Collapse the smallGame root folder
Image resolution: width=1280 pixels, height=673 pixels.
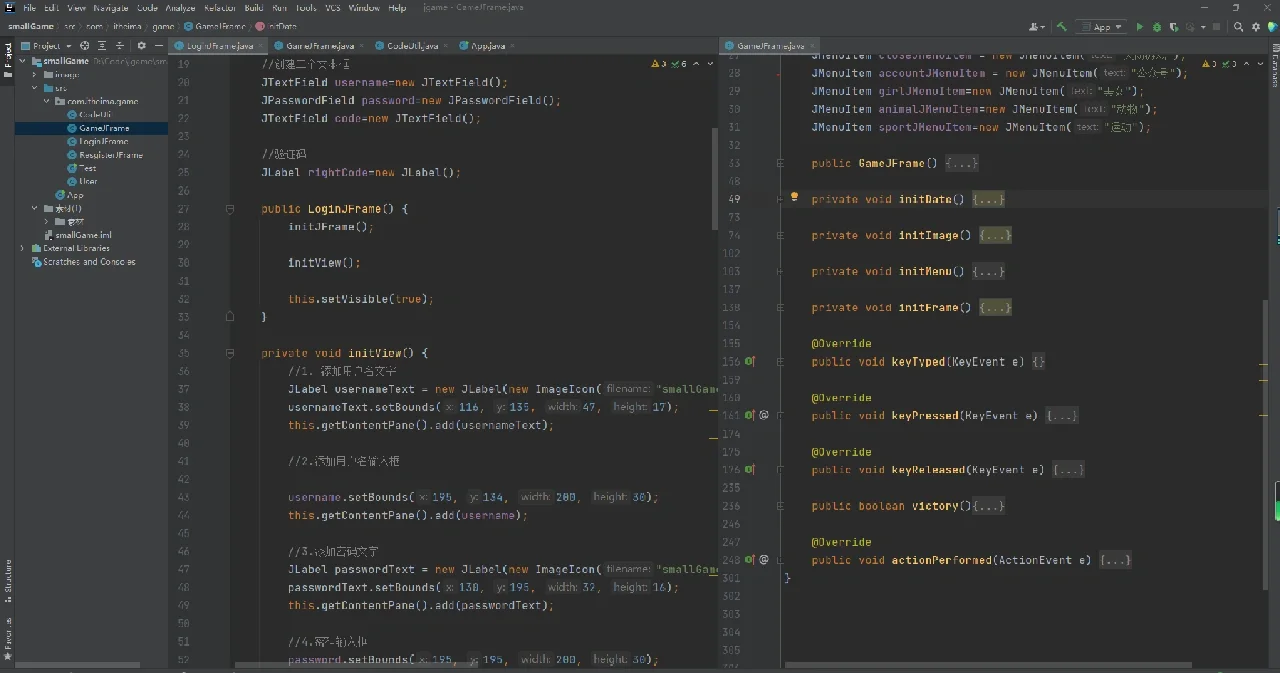(23, 60)
